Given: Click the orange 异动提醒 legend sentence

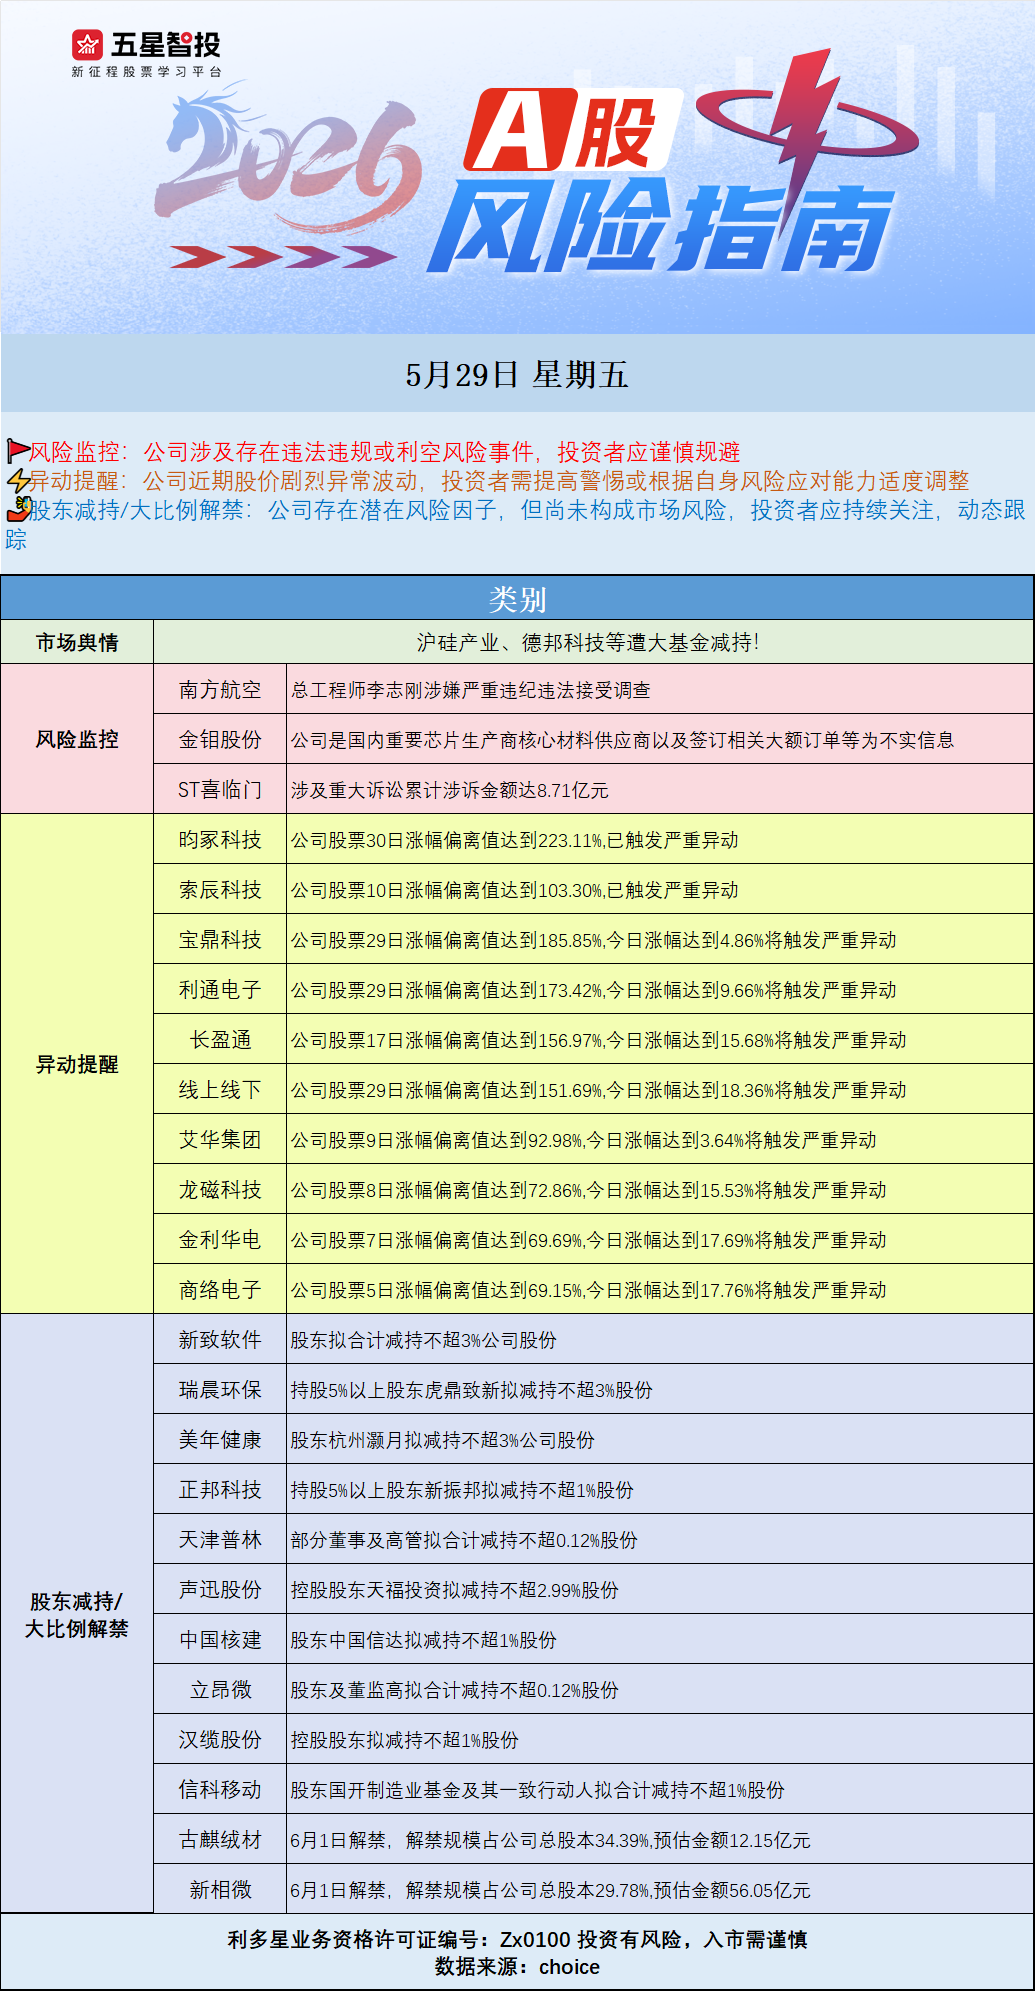Looking at the screenshot, I should point(500,480).
